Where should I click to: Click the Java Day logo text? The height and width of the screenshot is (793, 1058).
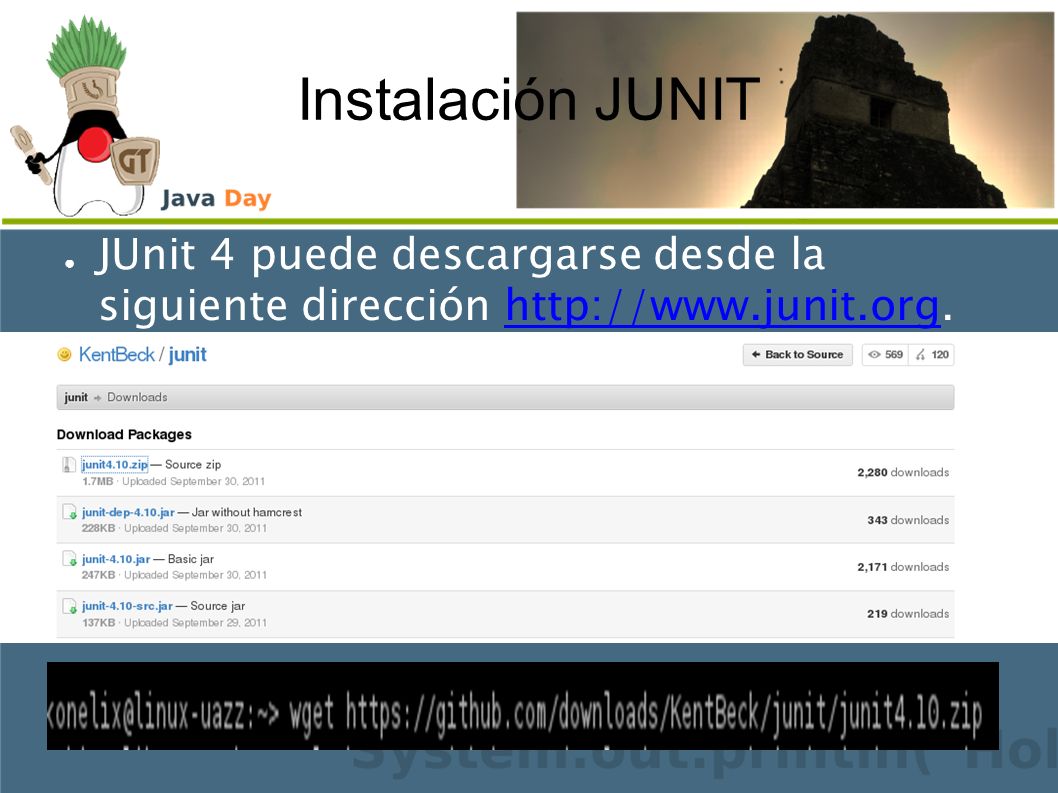216,198
